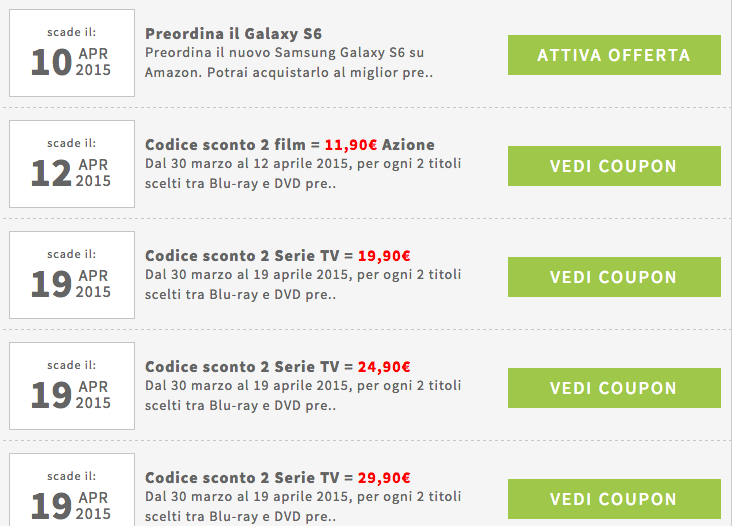Image resolution: width=732 pixels, height=526 pixels.
Task: Click the Samsung Galaxy S6 Amazon description text
Action: point(289,63)
